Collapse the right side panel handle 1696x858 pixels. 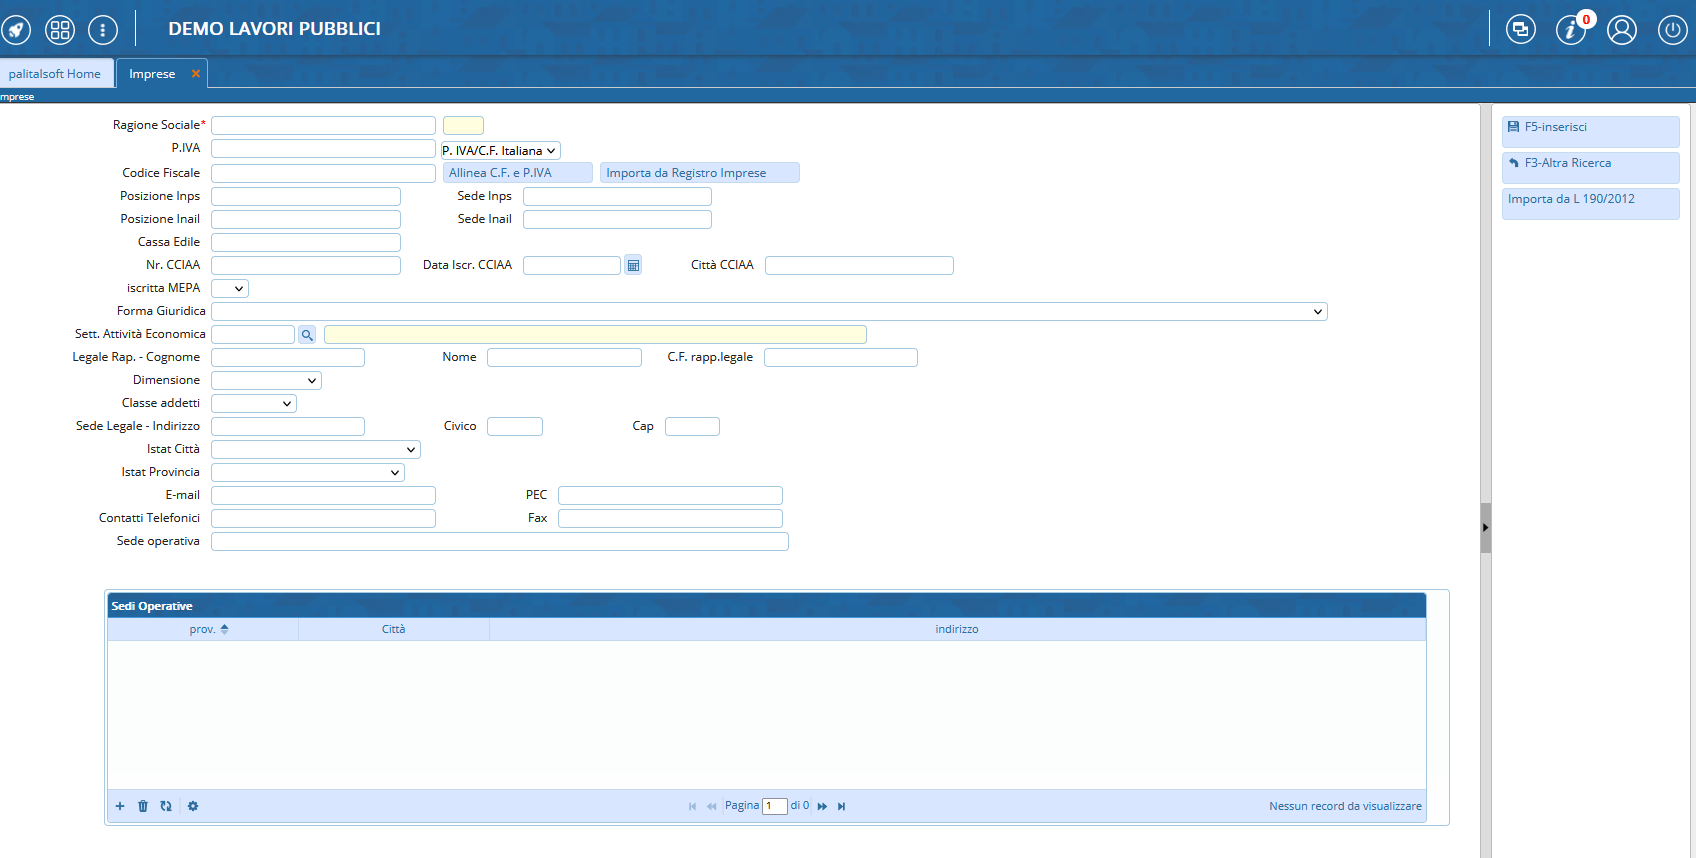point(1486,527)
